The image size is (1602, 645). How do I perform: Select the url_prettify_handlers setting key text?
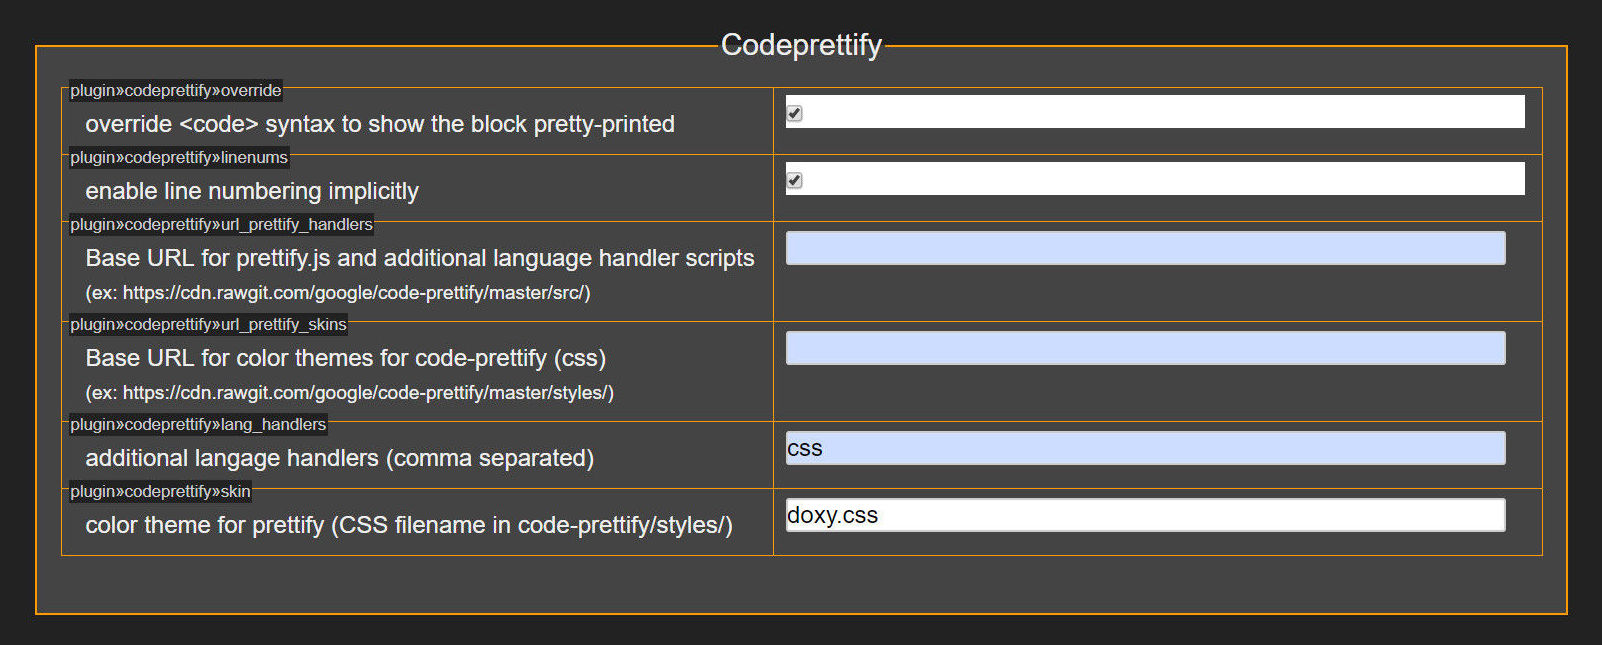(222, 225)
